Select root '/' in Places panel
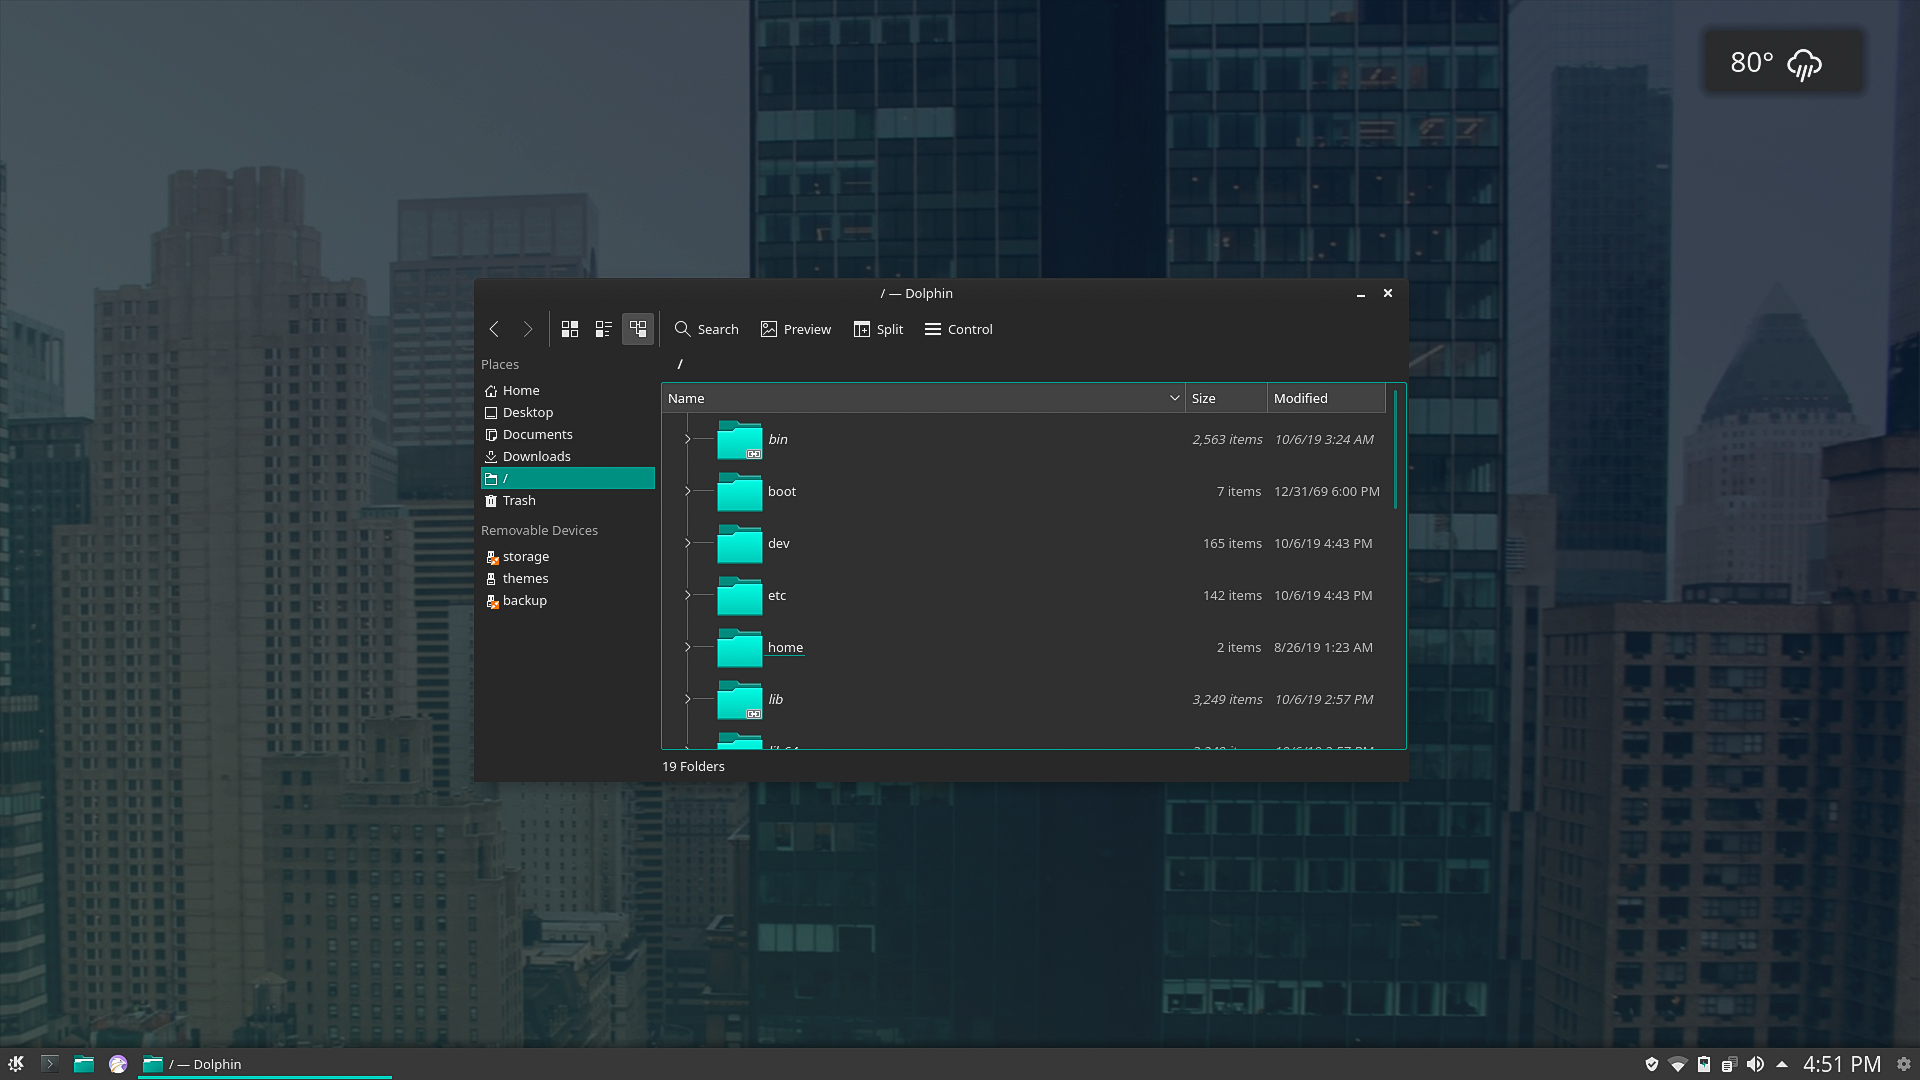The height and width of the screenshot is (1080, 1920). click(567, 478)
